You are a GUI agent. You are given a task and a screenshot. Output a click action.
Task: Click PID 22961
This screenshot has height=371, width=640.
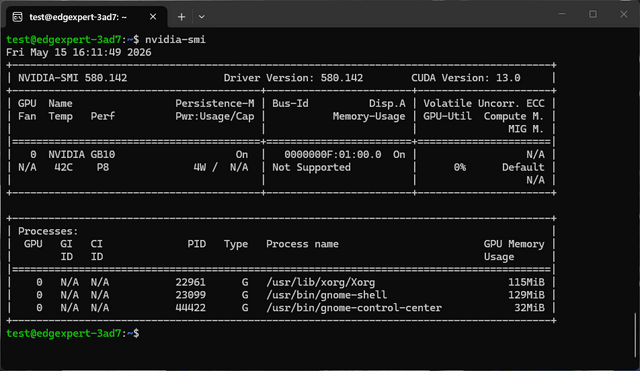(x=191, y=282)
